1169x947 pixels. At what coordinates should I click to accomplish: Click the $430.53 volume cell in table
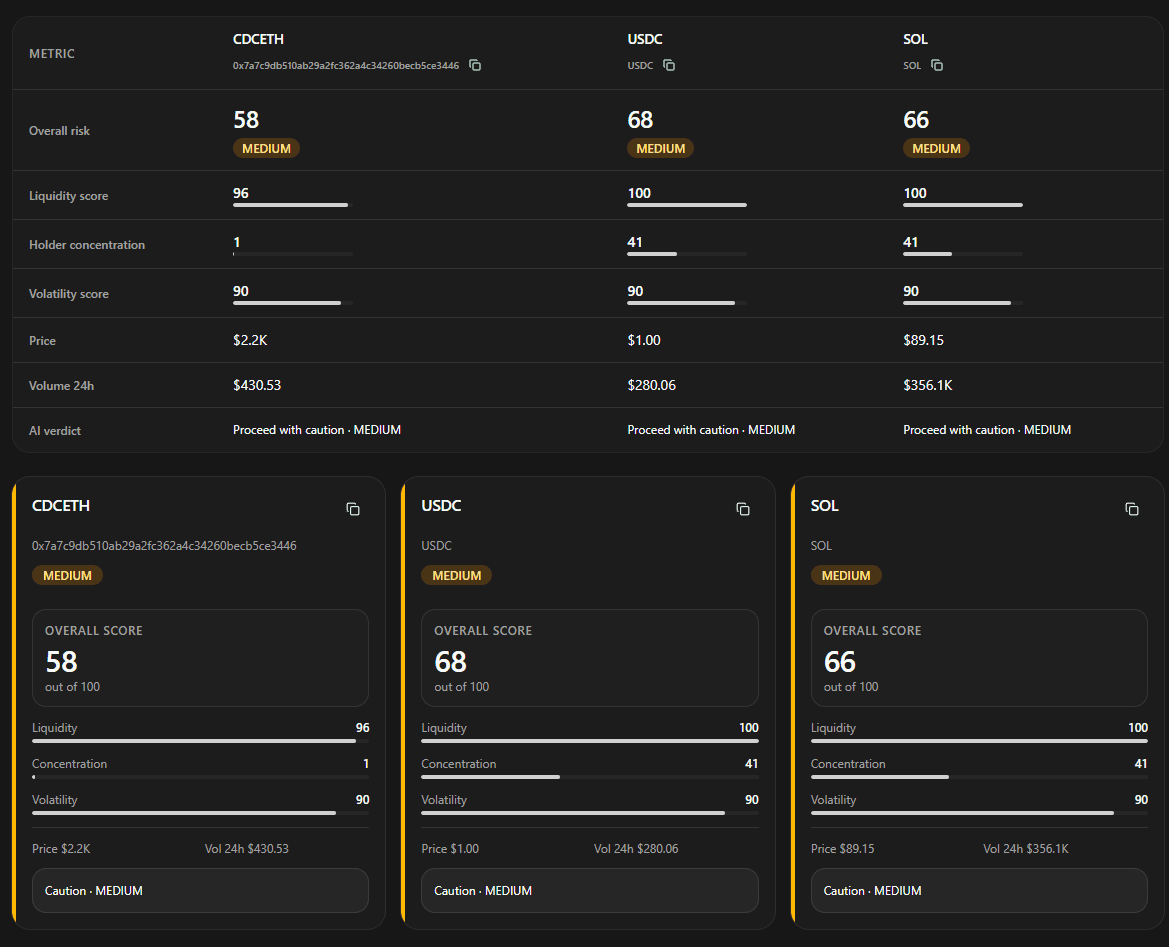coord(257,386)
